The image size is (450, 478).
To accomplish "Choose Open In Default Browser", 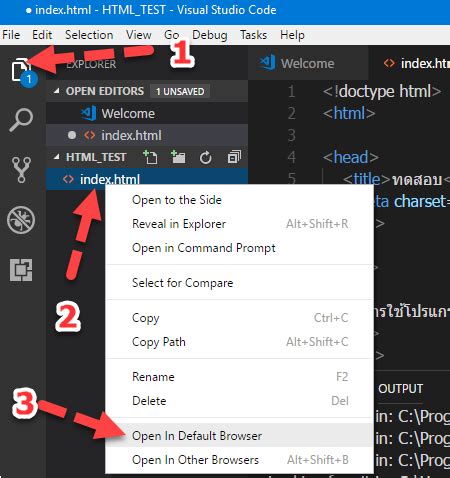I will (239, 436).
